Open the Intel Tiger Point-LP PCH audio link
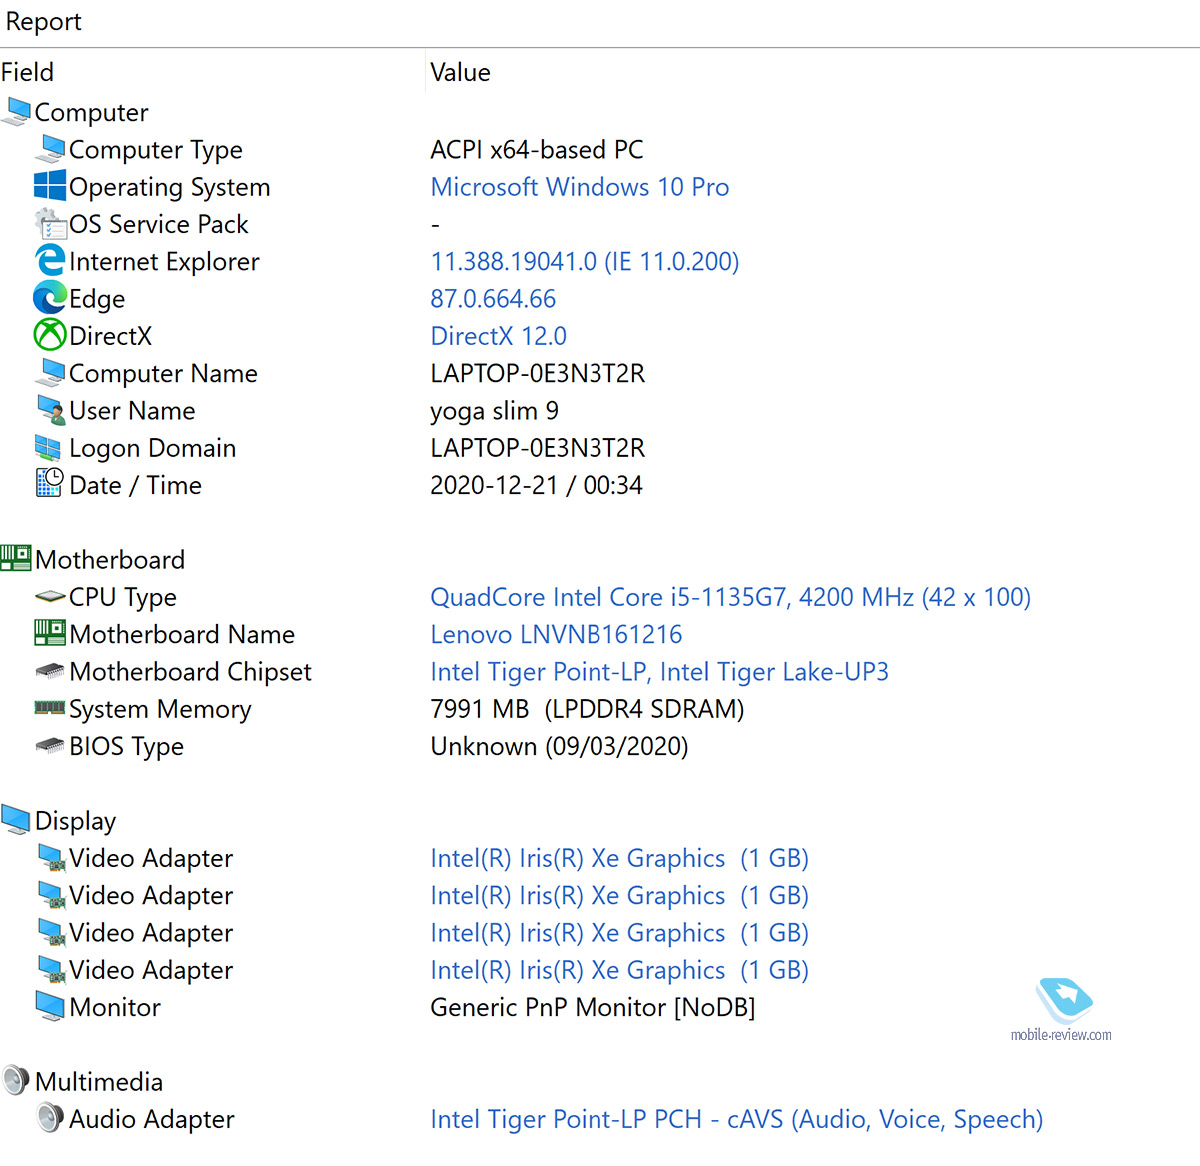 point(735,1119)
